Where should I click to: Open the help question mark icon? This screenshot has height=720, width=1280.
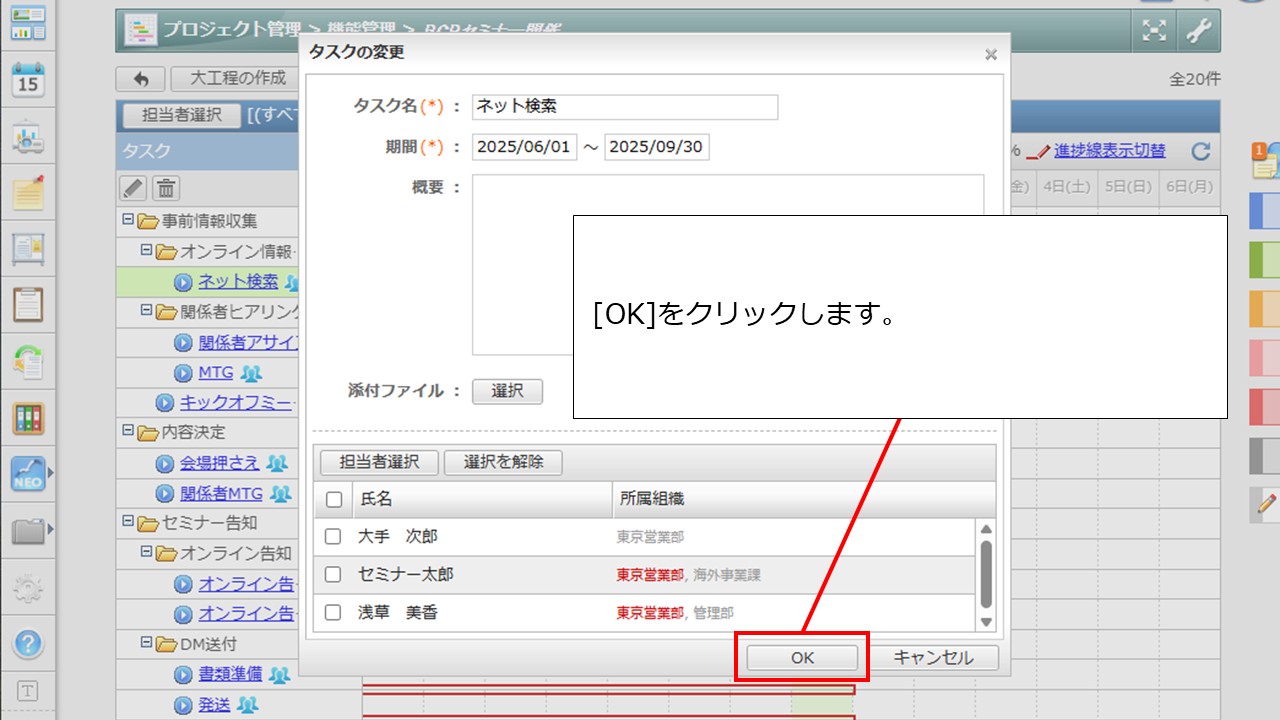tap(28, 643)
